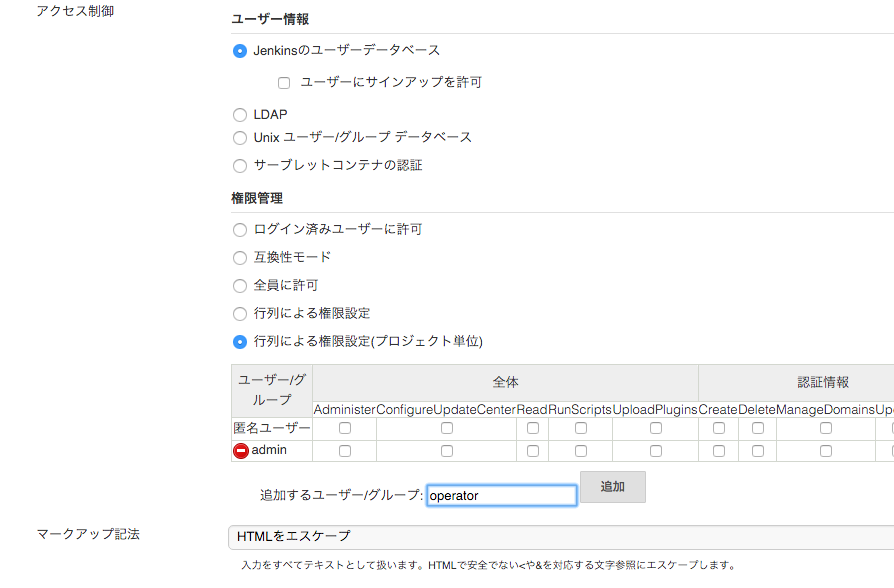Click the Delete column header
This screenshot has height=588, width=894.
(x=757, y=409)
